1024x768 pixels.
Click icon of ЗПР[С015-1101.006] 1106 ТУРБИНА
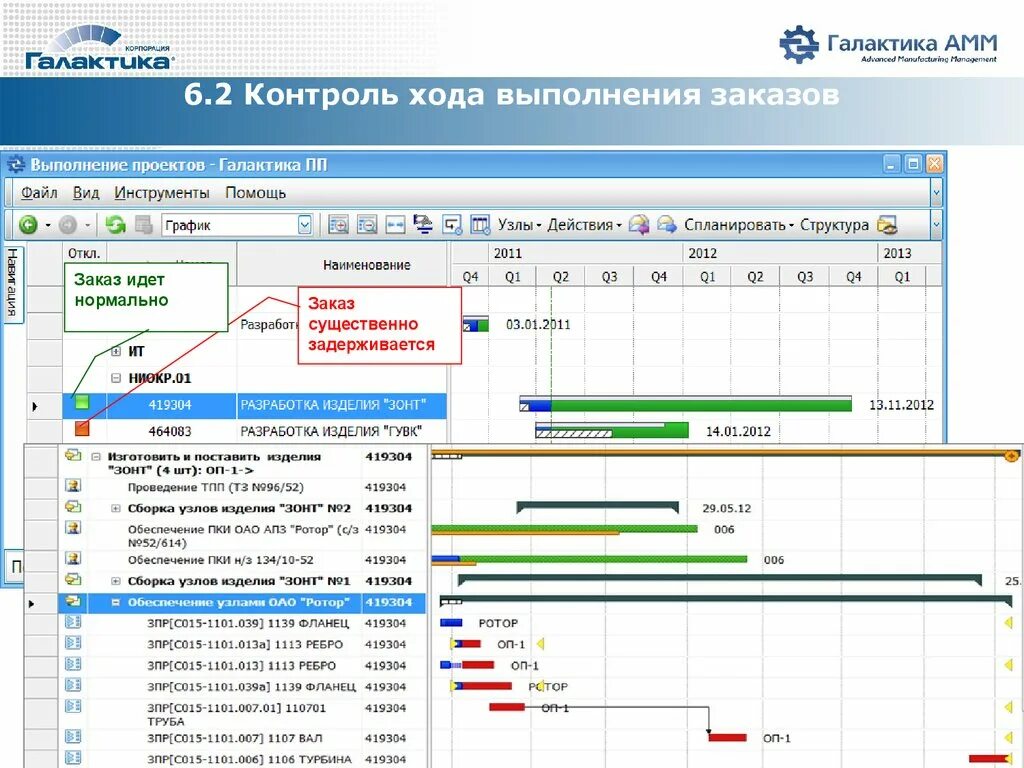point(73,758)
